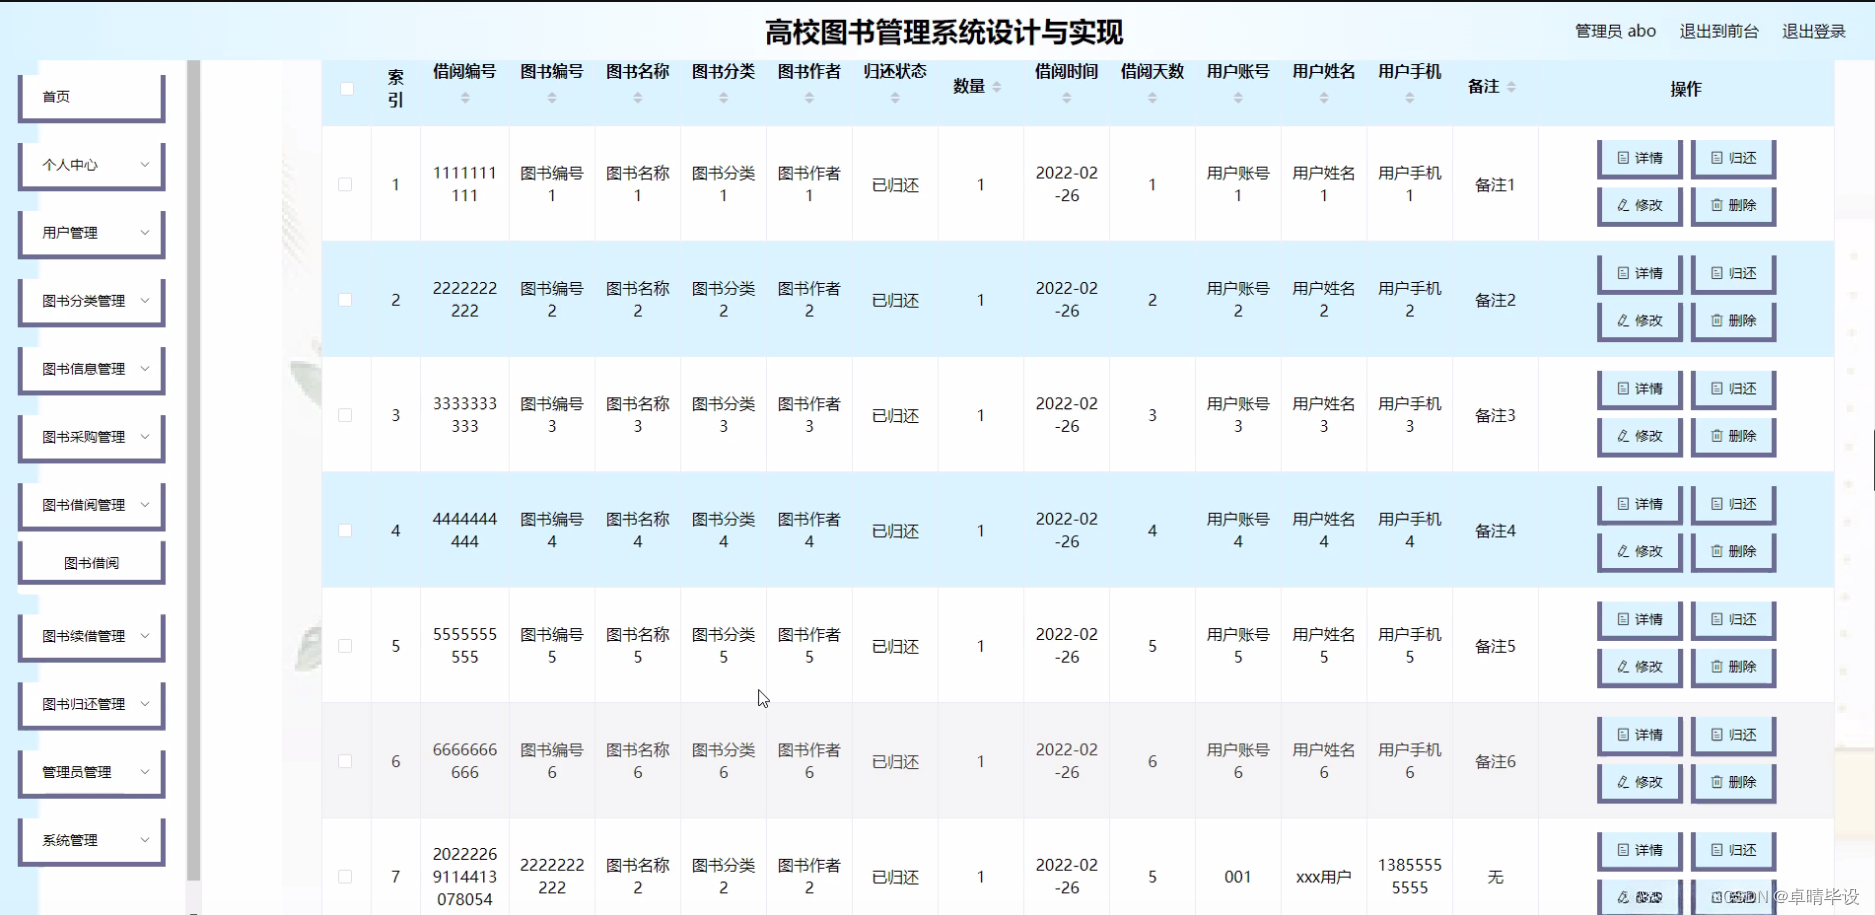Select 图书借阅 under 图书借阅管理
This screenshot has width=1875, height=915.
tap(91, 561)
